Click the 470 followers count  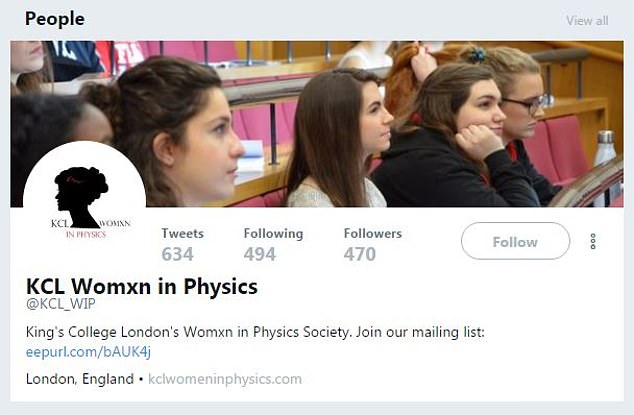click(360, 254)
